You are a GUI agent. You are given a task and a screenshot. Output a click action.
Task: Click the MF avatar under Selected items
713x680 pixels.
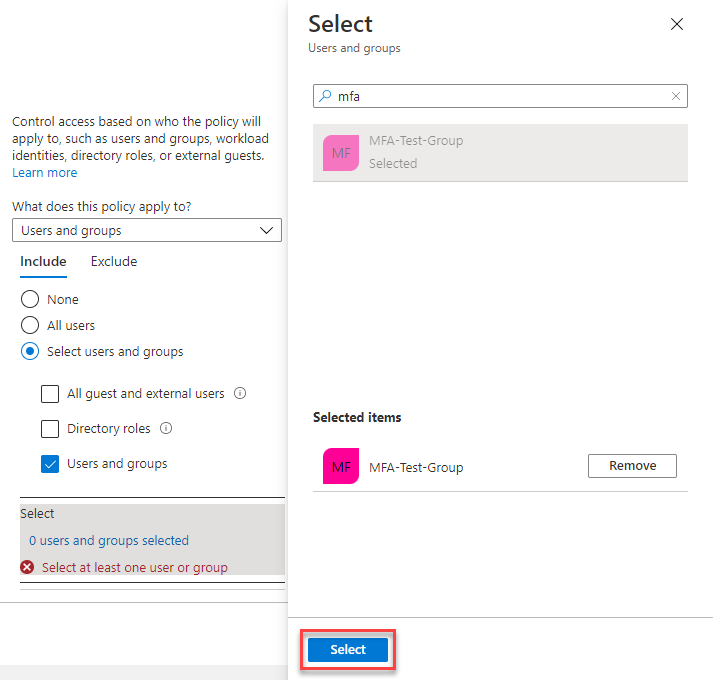tap(341, 467)
